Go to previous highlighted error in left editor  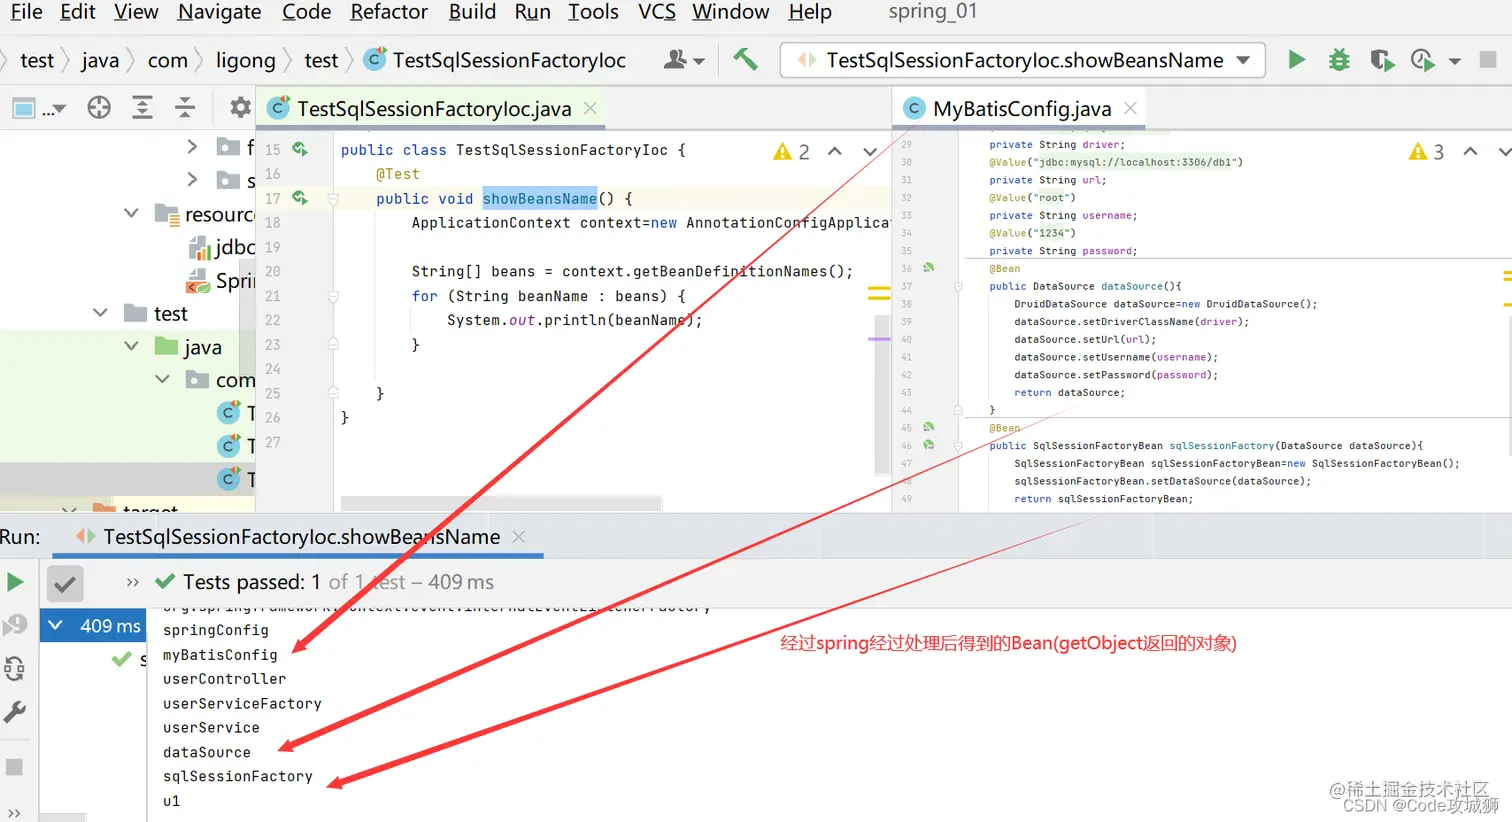pyautogui.click(x=835, y=152)
